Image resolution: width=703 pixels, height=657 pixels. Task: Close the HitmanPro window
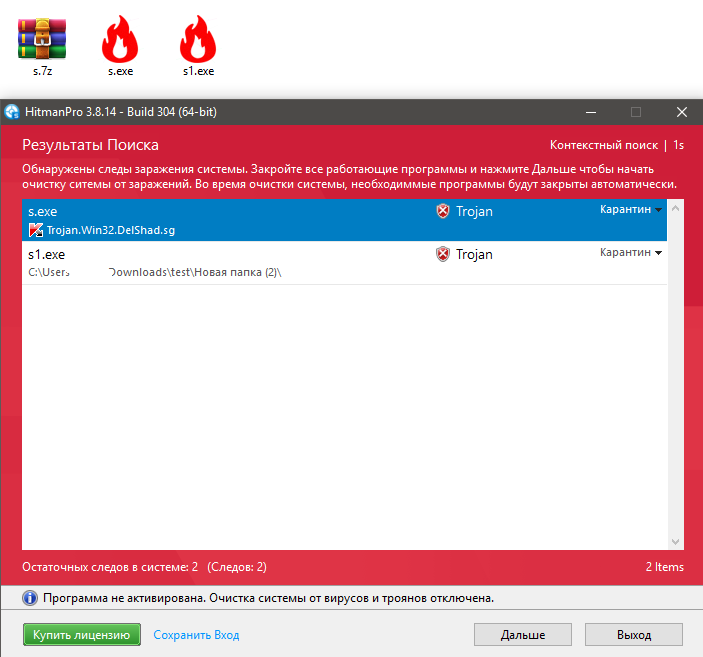[x=681, y=112]
